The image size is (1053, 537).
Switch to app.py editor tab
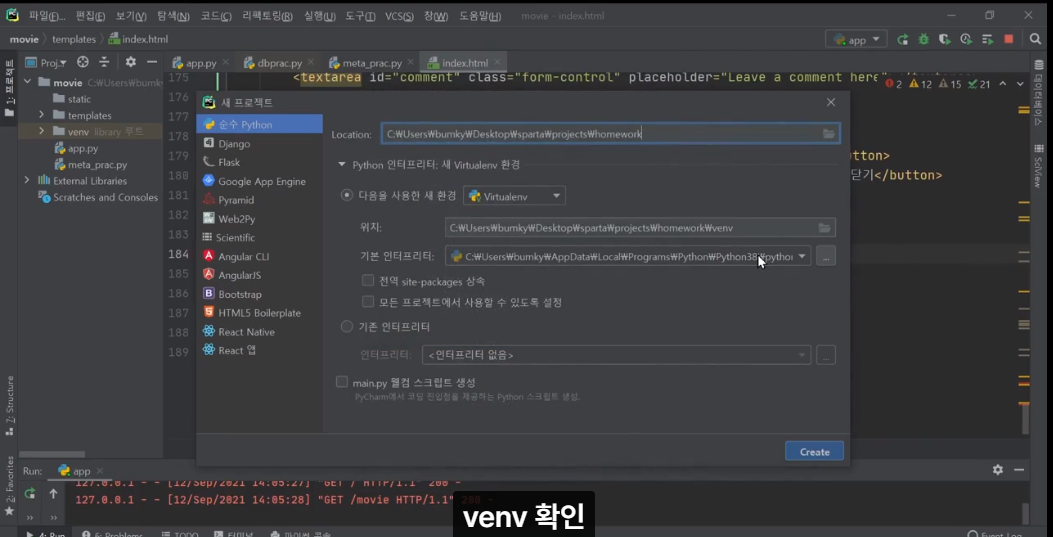[200, 63]
